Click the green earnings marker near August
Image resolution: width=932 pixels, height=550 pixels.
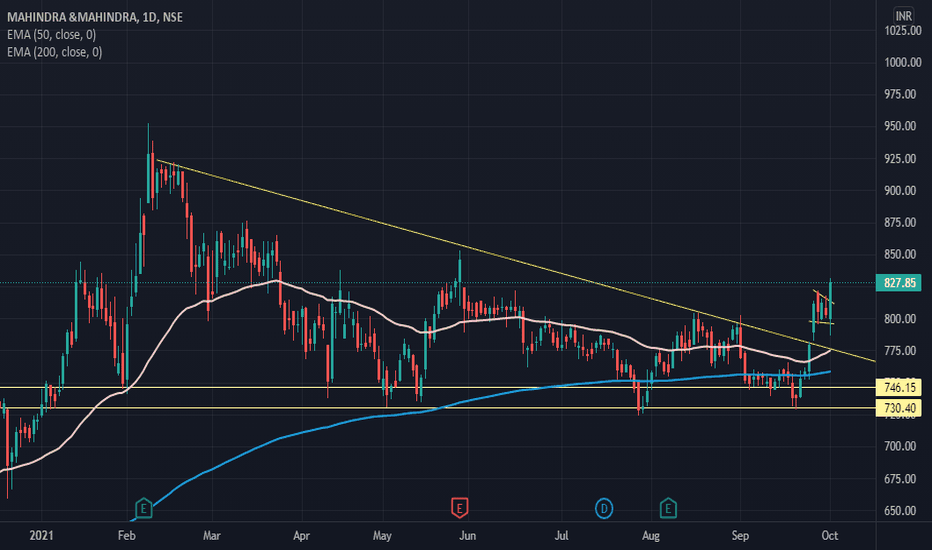[668, 508]
